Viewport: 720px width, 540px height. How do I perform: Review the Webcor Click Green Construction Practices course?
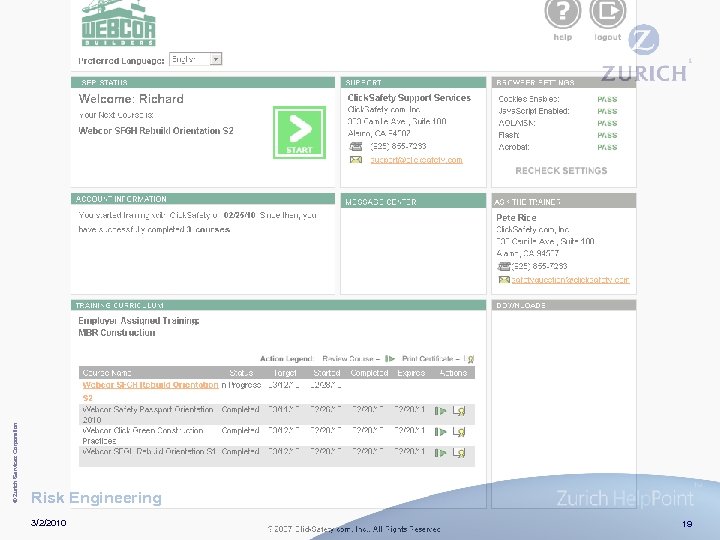point(440,432)
